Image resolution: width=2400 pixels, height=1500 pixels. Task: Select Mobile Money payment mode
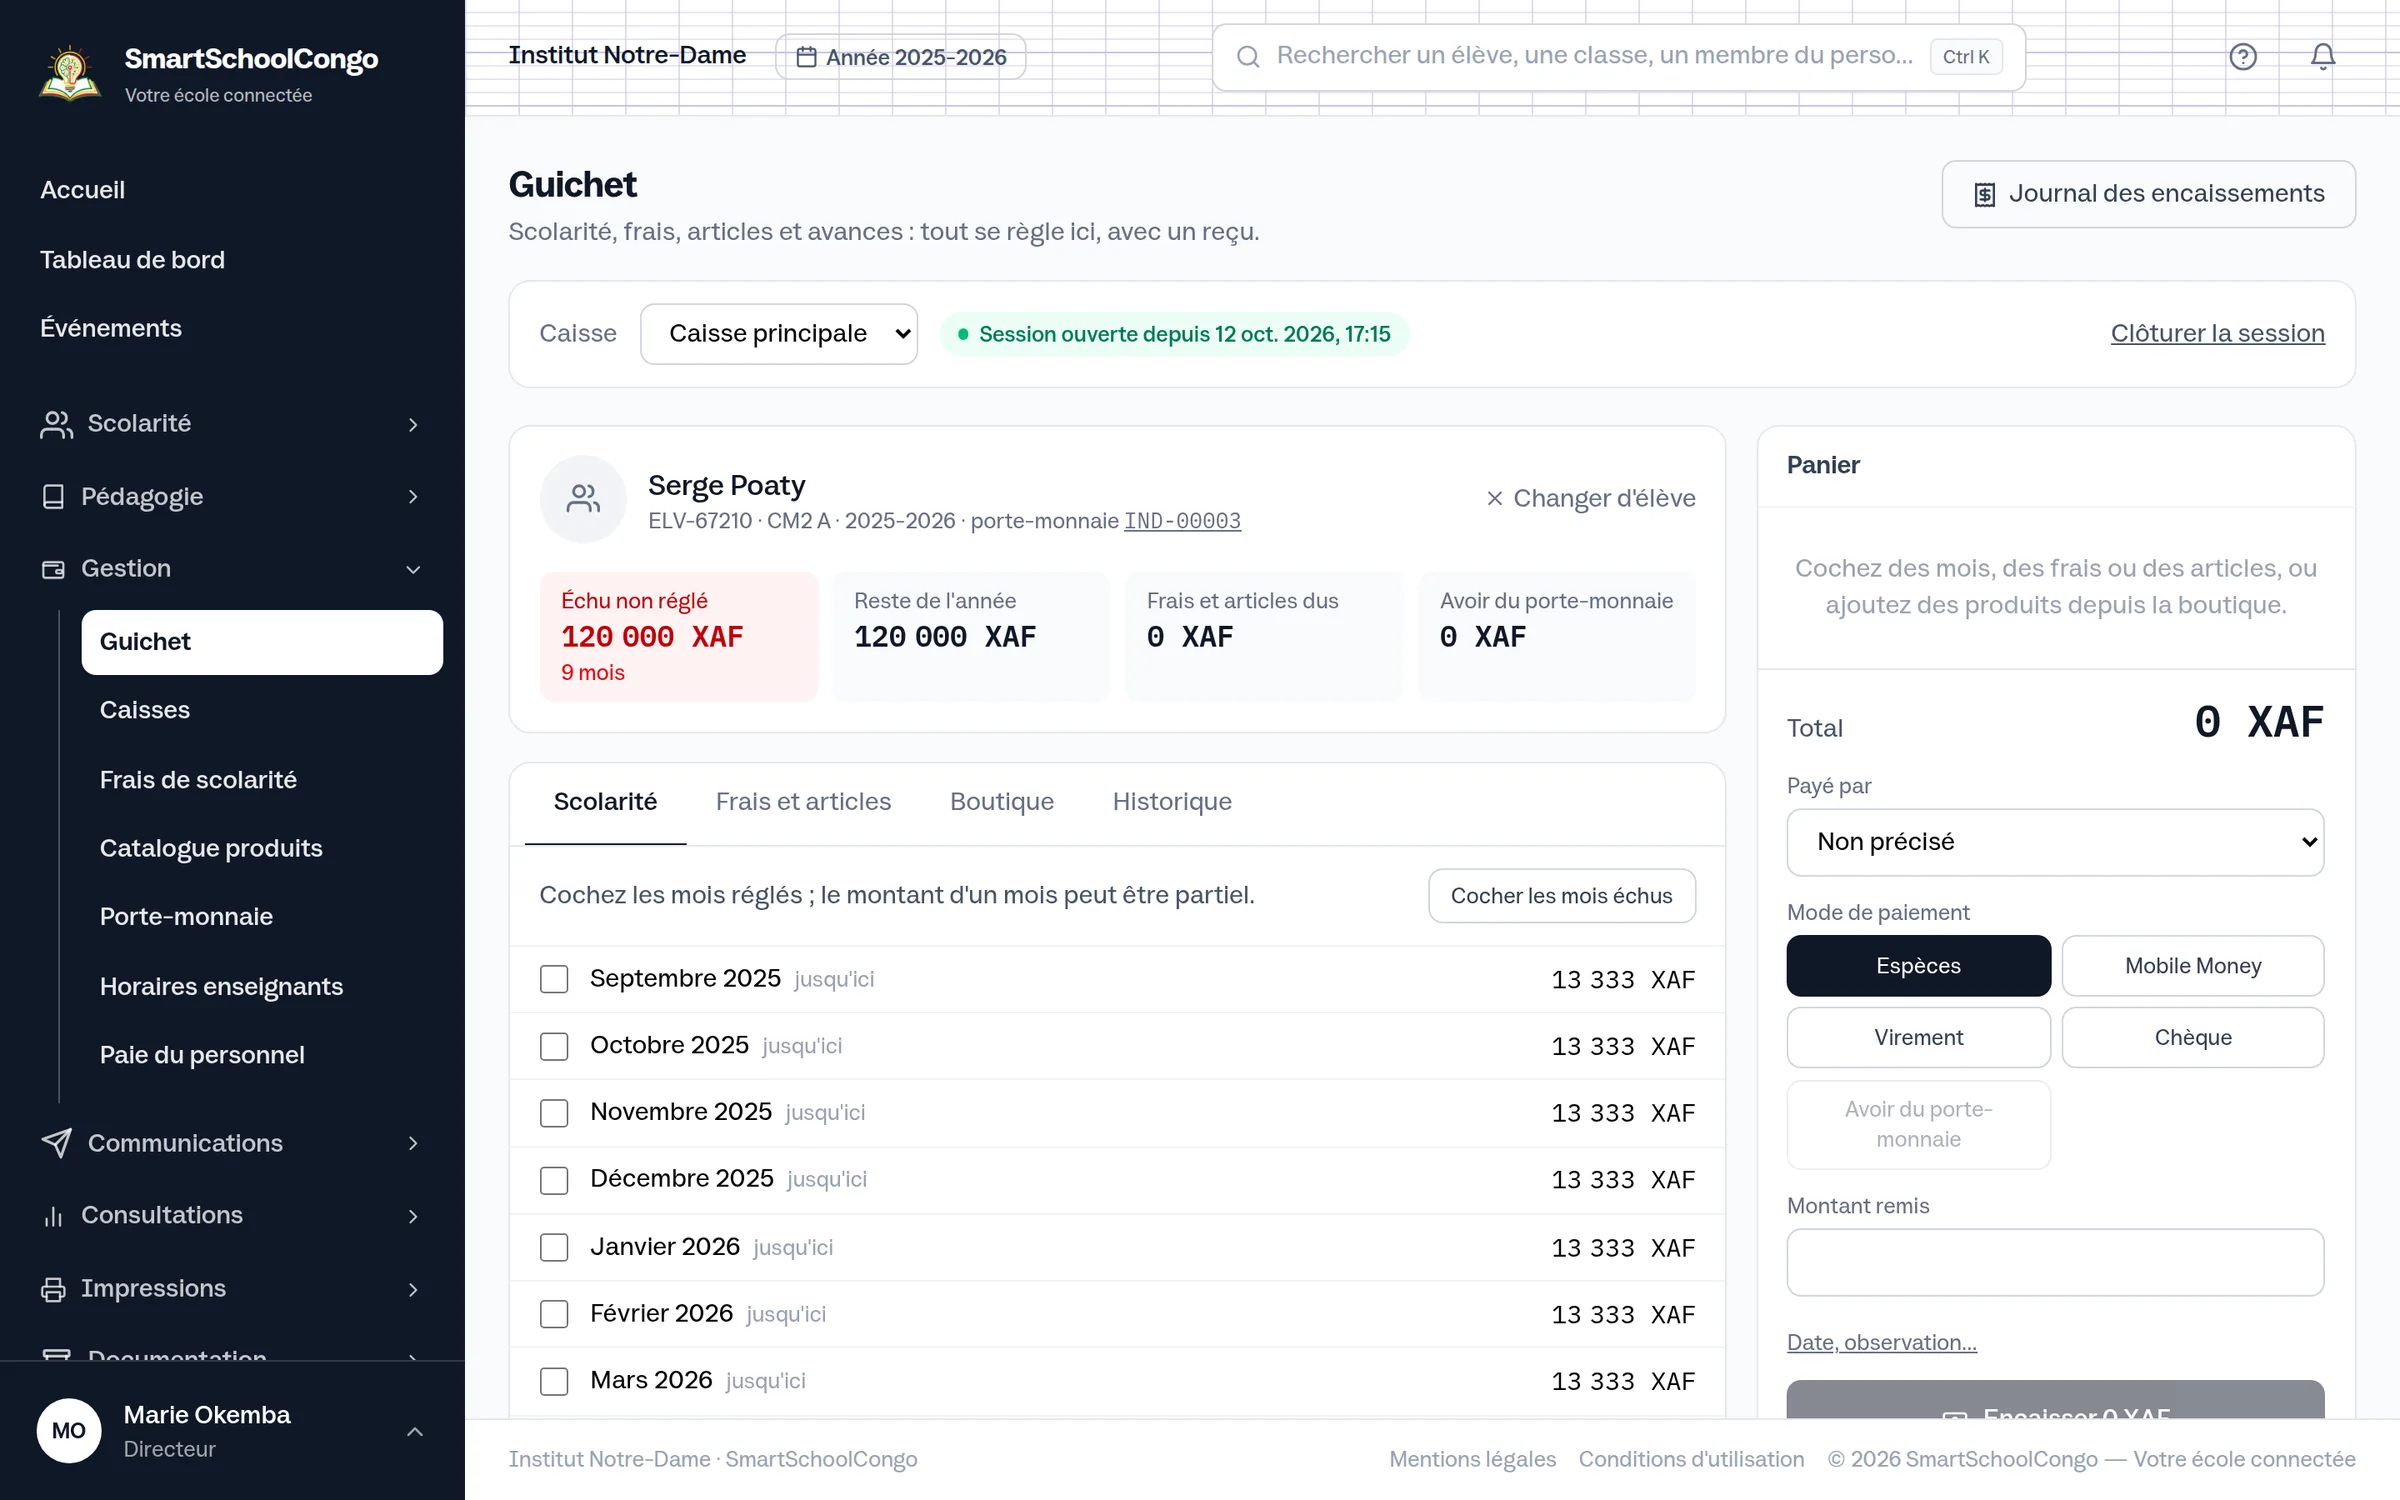point(2193,966)
